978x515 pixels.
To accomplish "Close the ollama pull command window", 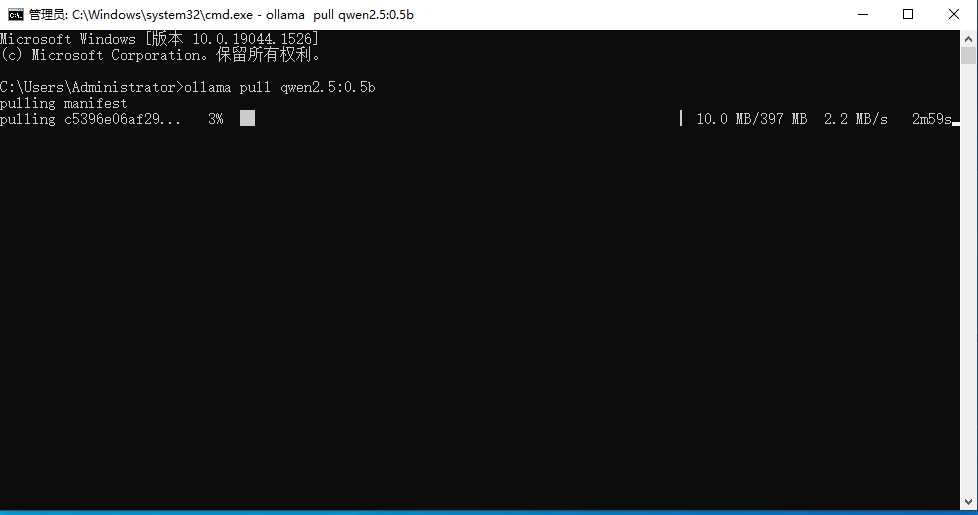I will point(954,14).
